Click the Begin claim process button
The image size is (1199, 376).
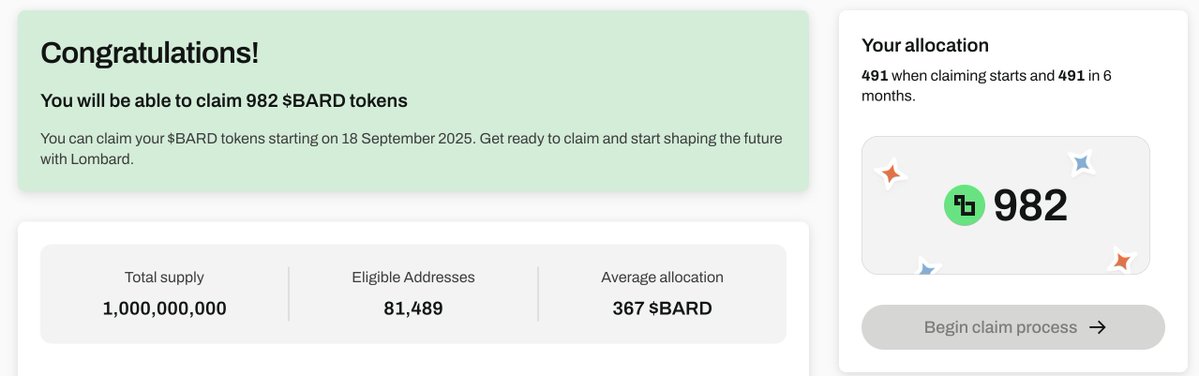1013,327
